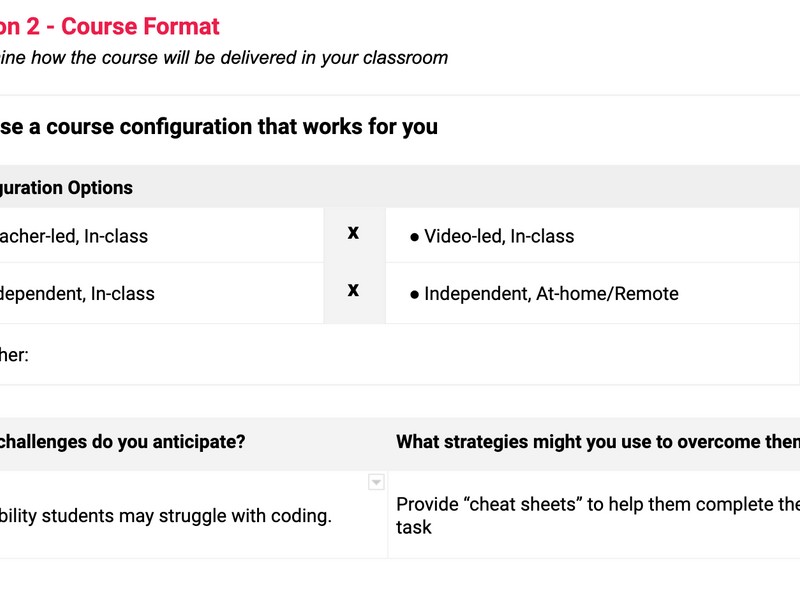This screenshot has width=800, height=600.
Task: Click the course configuration that works heading
Action: [x=218, y=127]
